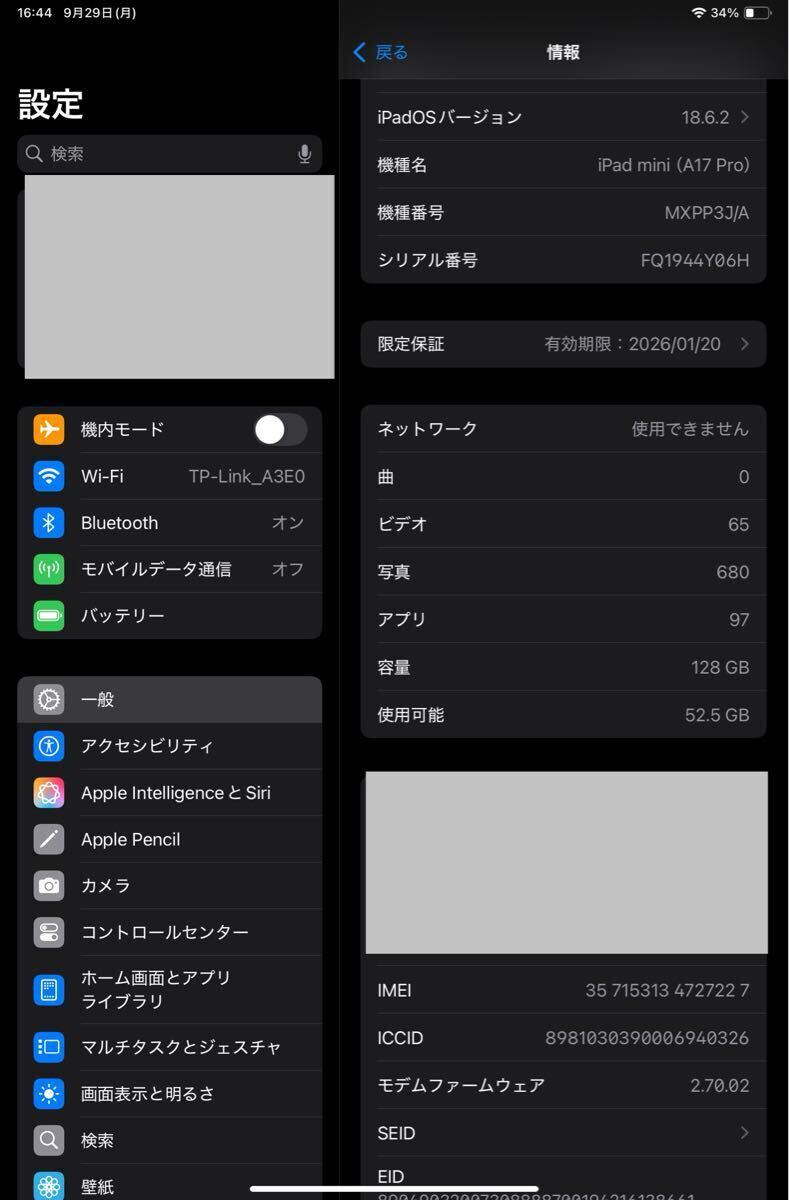Tap the Bluetooth settings icon
This screenshot has height=1200, width=789.
point(49,523)
